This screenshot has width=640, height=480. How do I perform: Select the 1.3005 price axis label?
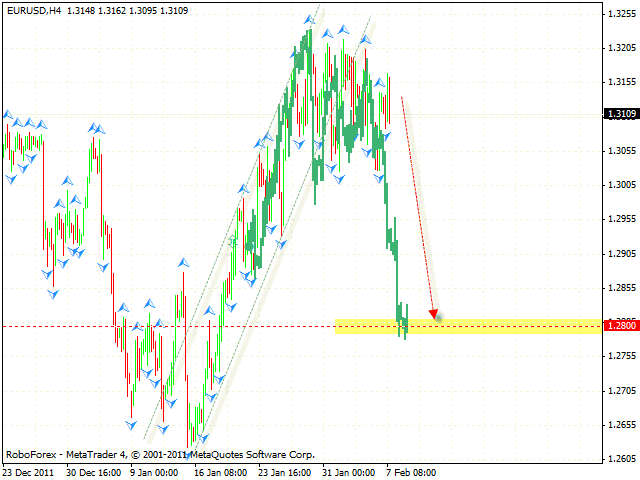622,185
